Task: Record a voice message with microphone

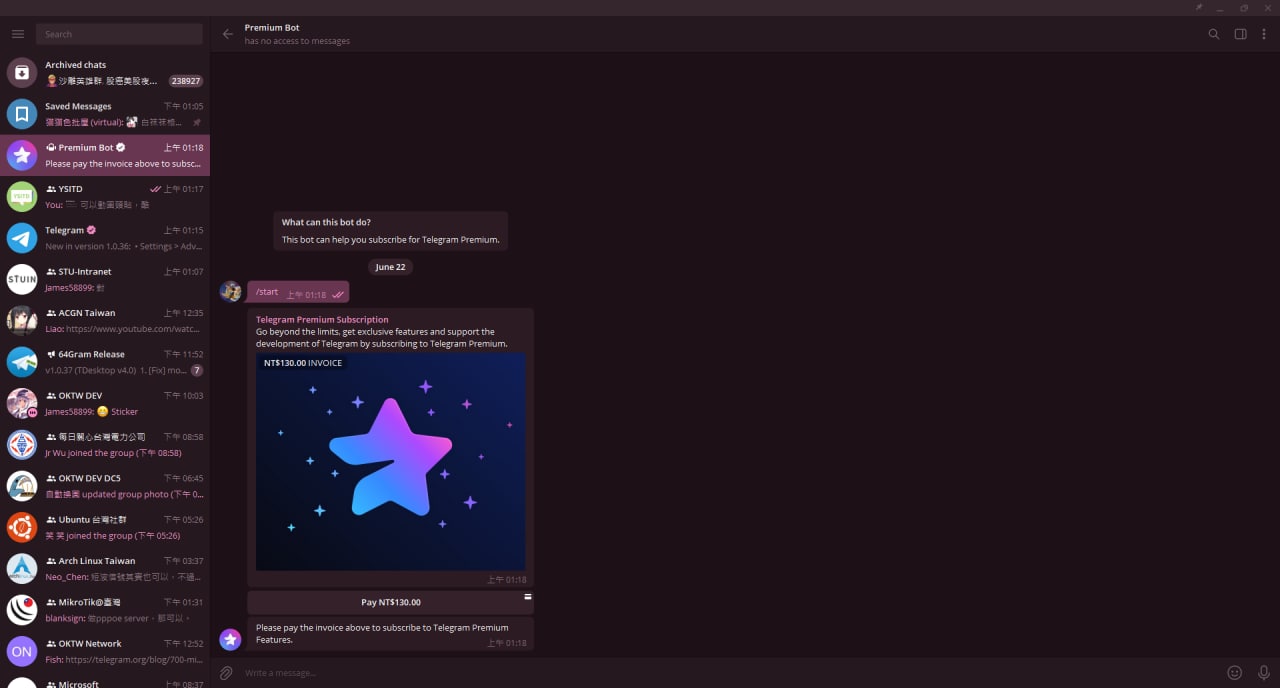Action: pos(1264,673)
